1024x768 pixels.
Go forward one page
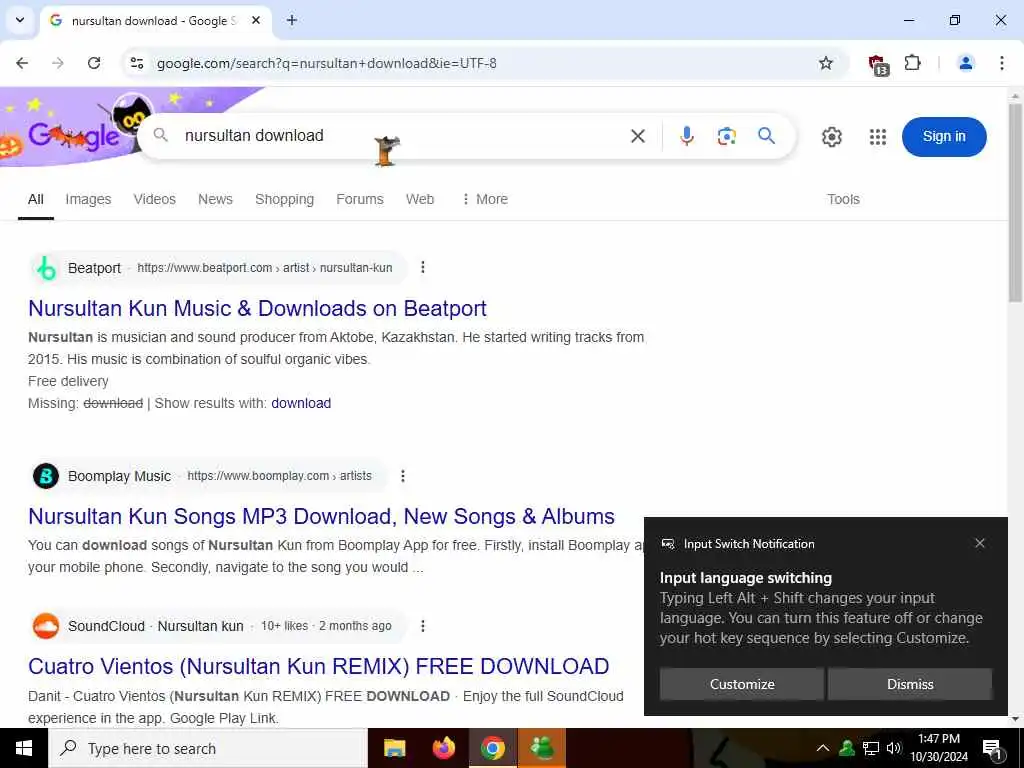tap(58, 63)
